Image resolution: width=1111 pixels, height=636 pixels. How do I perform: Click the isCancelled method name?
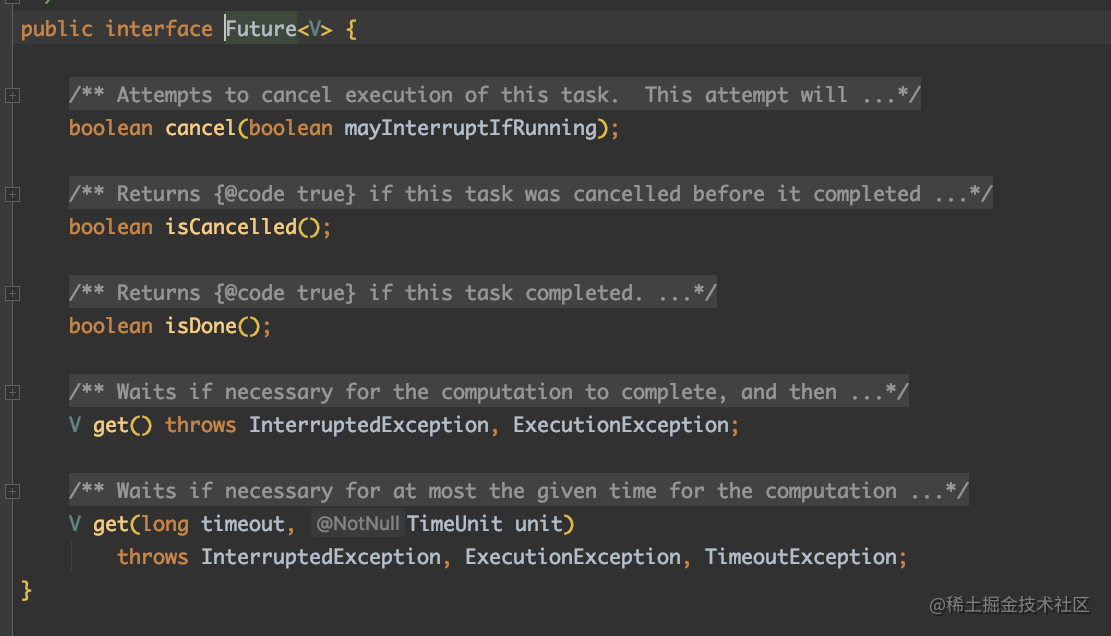pyautogui.click(x=231, y=227)
